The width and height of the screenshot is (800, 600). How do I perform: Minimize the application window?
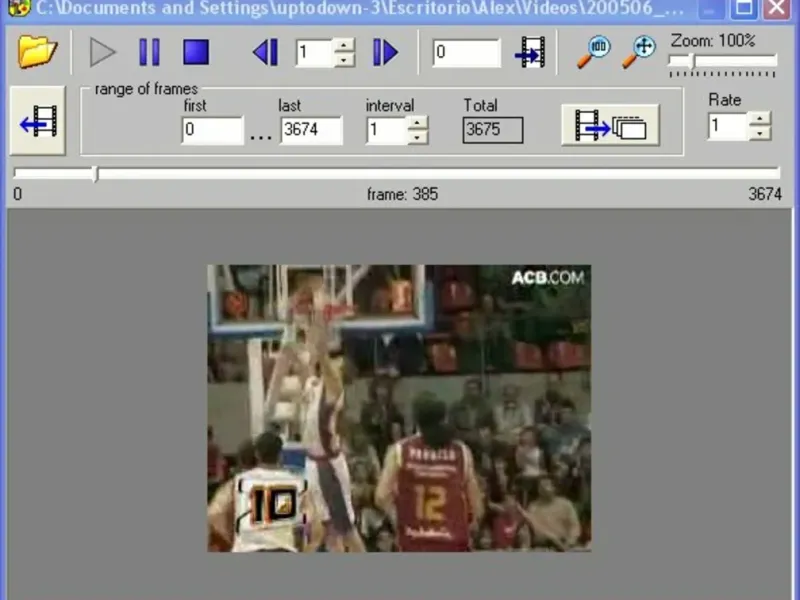click(x=710, y=8)
